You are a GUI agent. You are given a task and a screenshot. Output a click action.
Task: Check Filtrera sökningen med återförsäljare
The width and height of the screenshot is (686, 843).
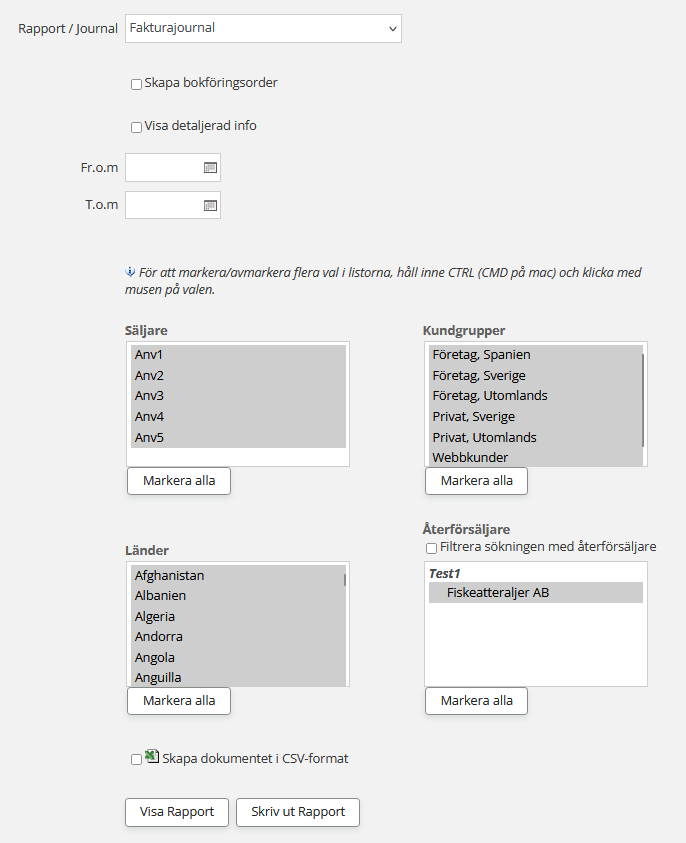point(431,548)
